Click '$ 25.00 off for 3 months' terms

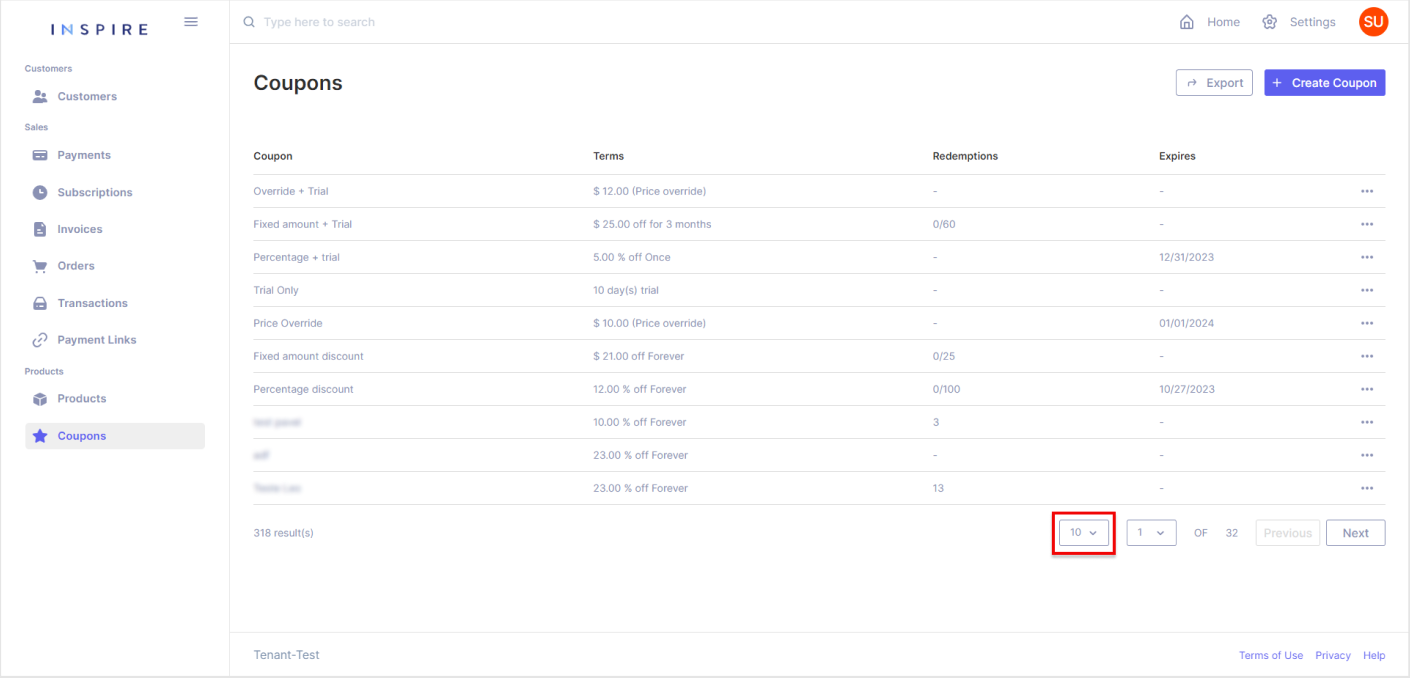click(652, 224)
